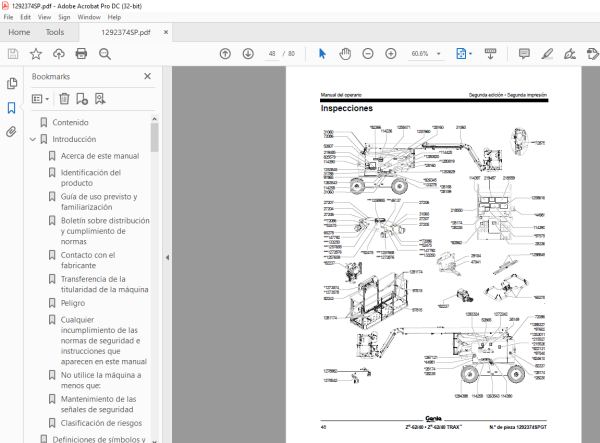Print the document with printer icon
Viewport: 600px width, 443px height.
[x=81, y=54]
